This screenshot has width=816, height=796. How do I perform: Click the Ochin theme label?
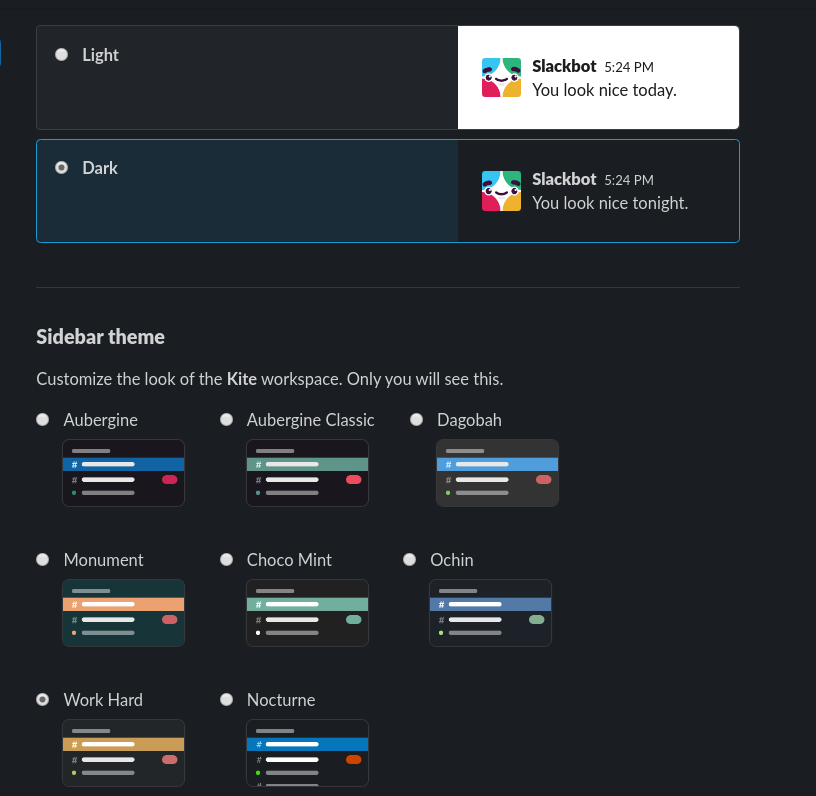452,560
